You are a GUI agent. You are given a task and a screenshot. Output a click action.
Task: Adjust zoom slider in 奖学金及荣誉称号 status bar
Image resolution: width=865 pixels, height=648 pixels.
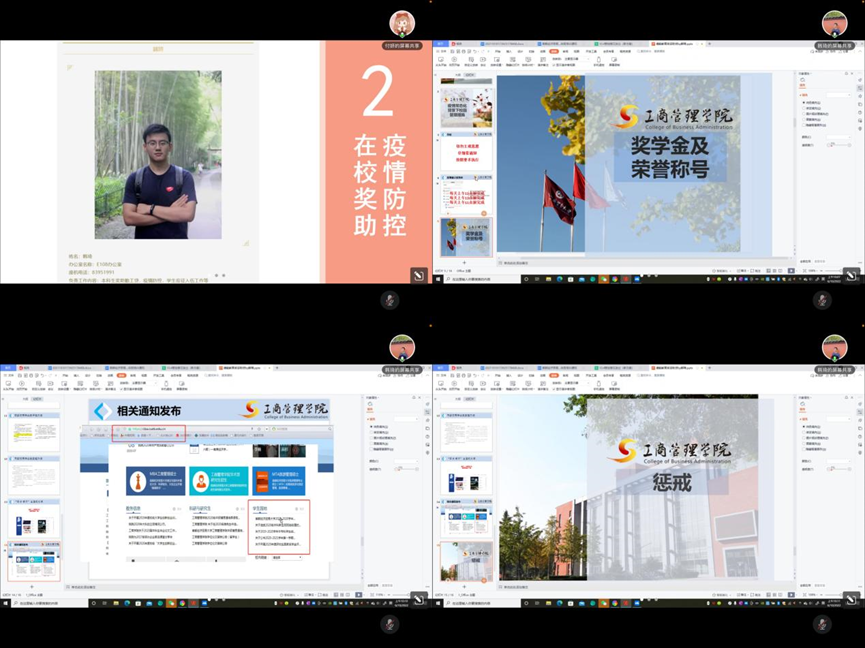coord(836,271)
